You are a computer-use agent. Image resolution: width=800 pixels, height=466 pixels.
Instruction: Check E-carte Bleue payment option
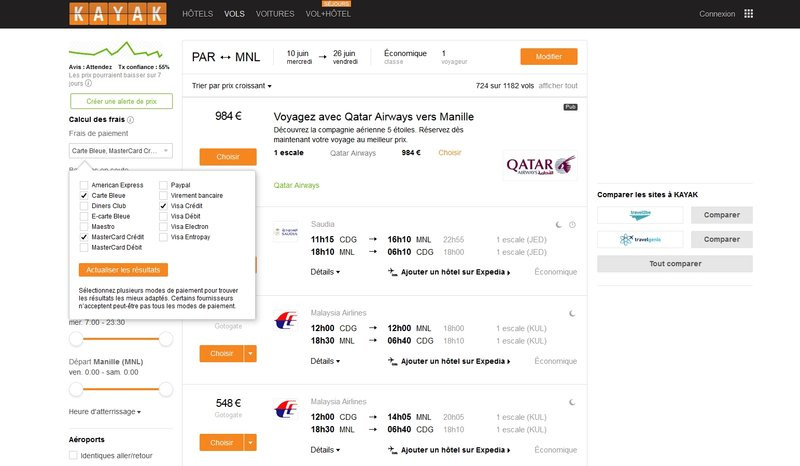click(x=84, y=216)
